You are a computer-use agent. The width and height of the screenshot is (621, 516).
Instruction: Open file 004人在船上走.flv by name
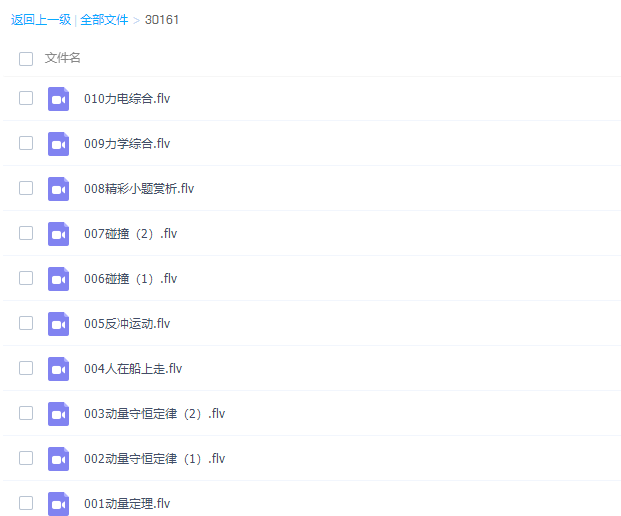pyautogui.click(x=133, y=369)
